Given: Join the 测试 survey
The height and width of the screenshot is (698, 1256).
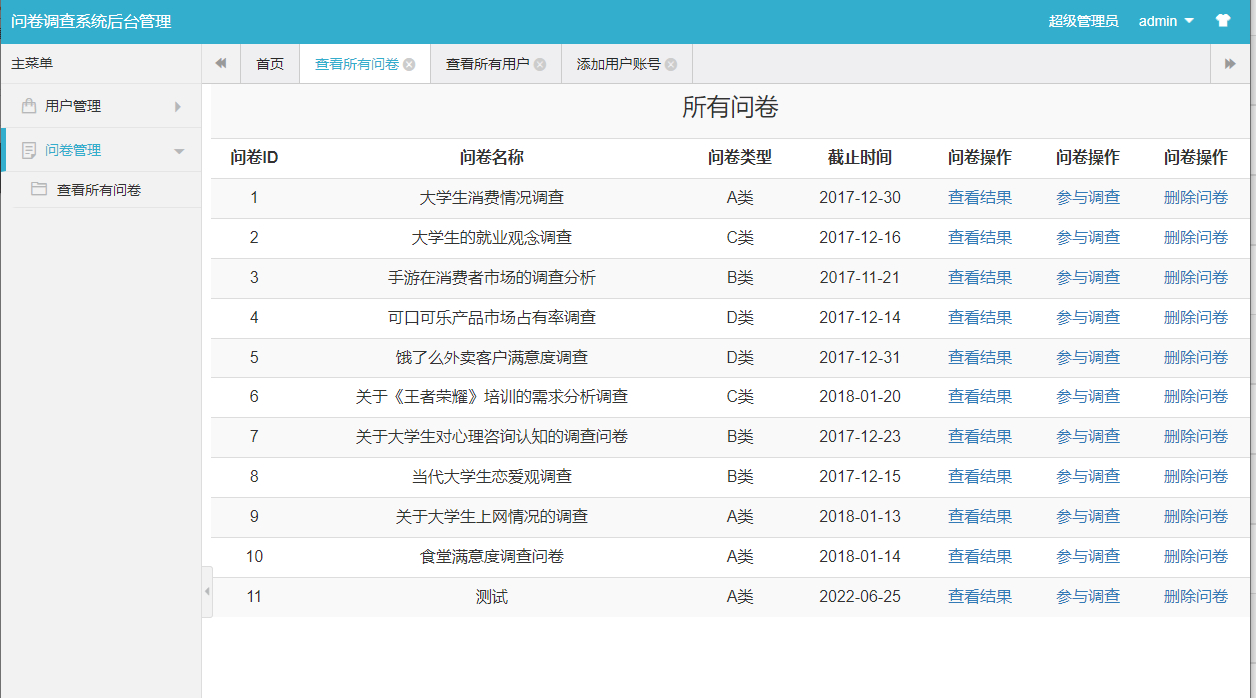Looking at the screenshot, I should [1088, 597].
